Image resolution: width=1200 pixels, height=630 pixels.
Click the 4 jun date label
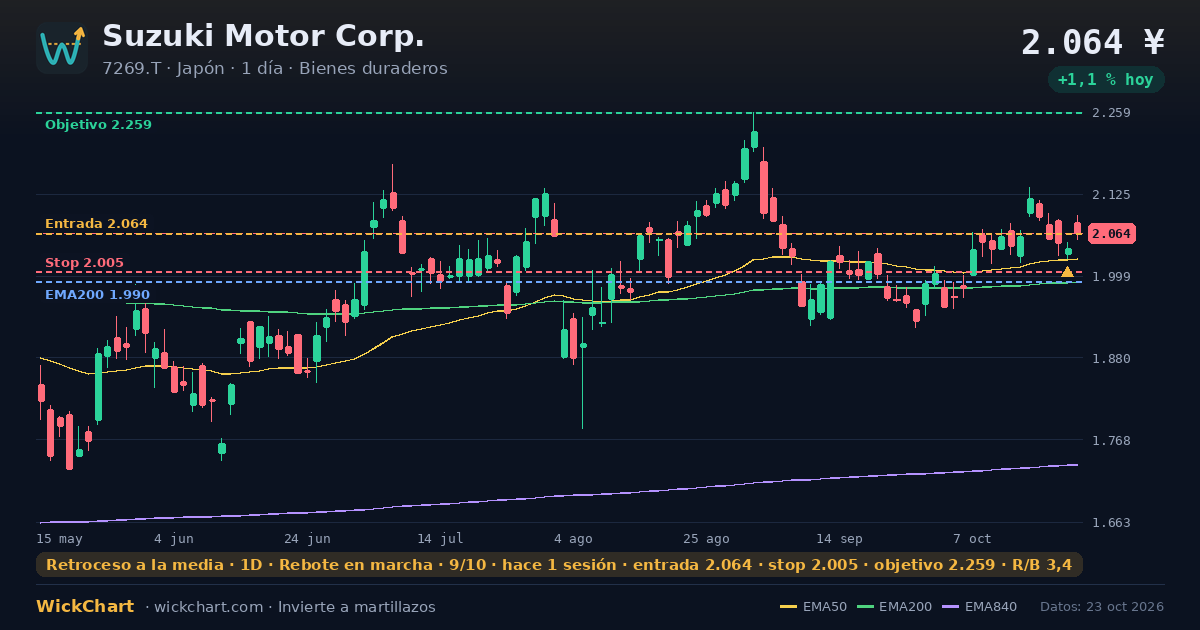pos(174,539)
